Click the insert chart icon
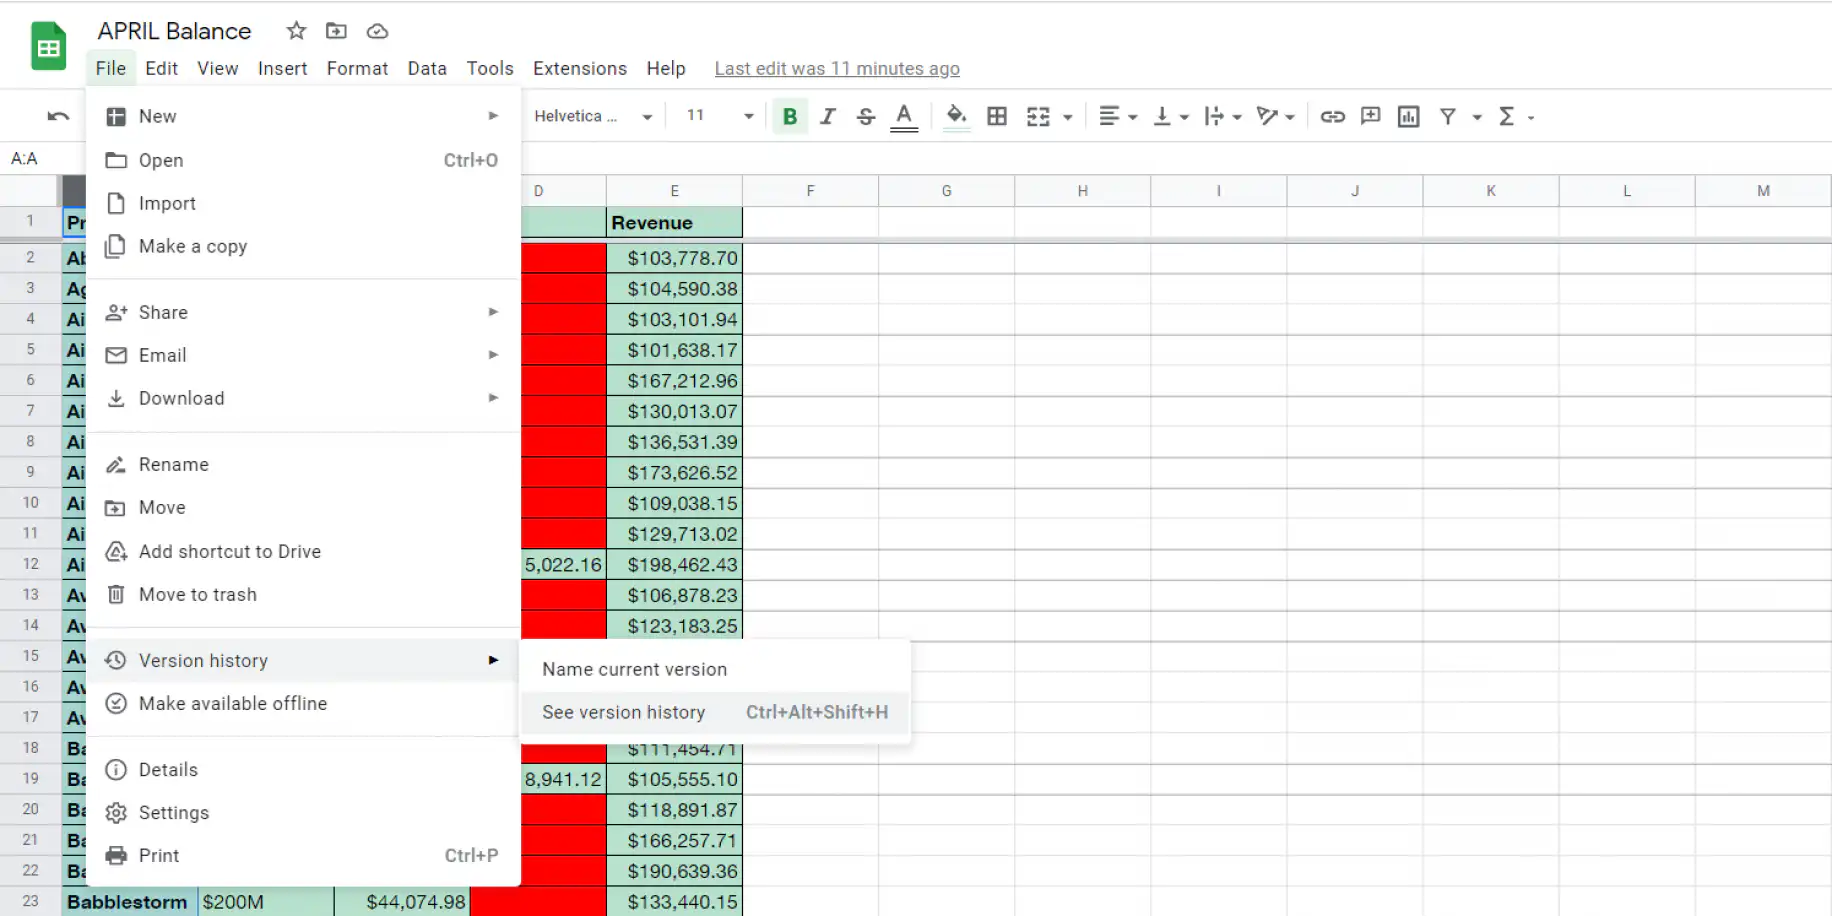The image size is (1832, 916). coord(1409,116)
